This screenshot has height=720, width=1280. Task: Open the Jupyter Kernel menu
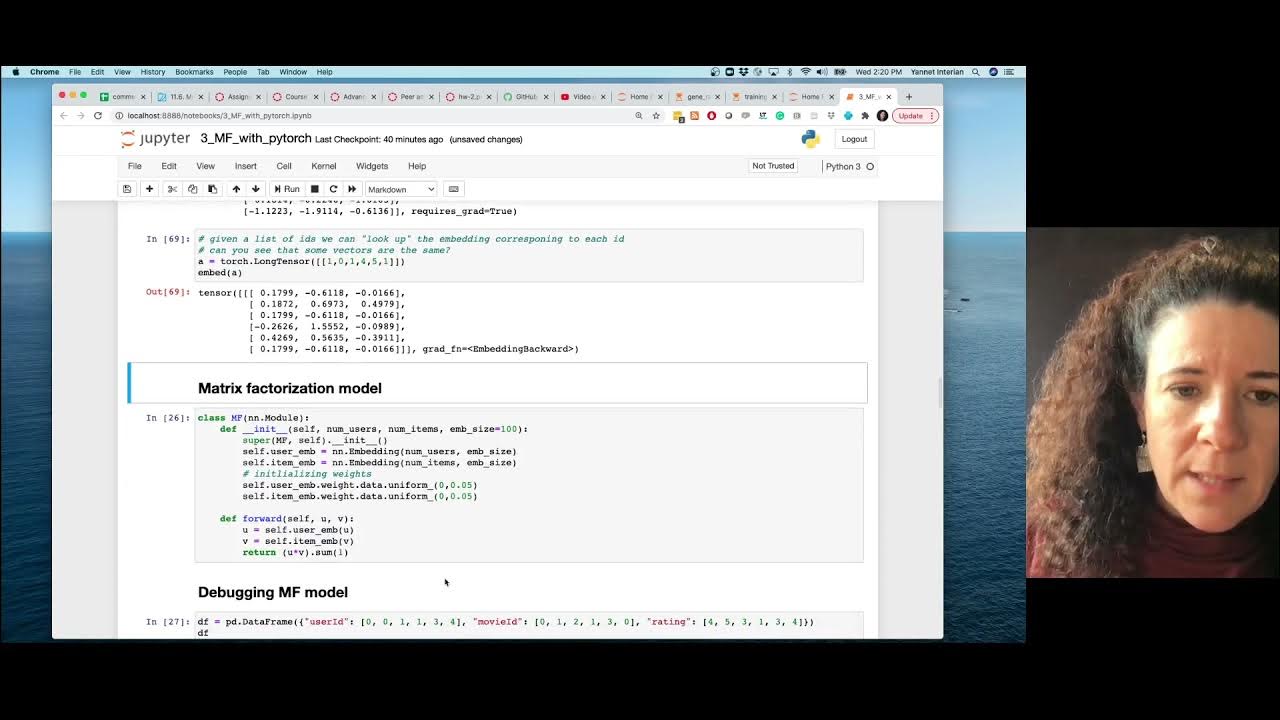[x=323, y=166]
